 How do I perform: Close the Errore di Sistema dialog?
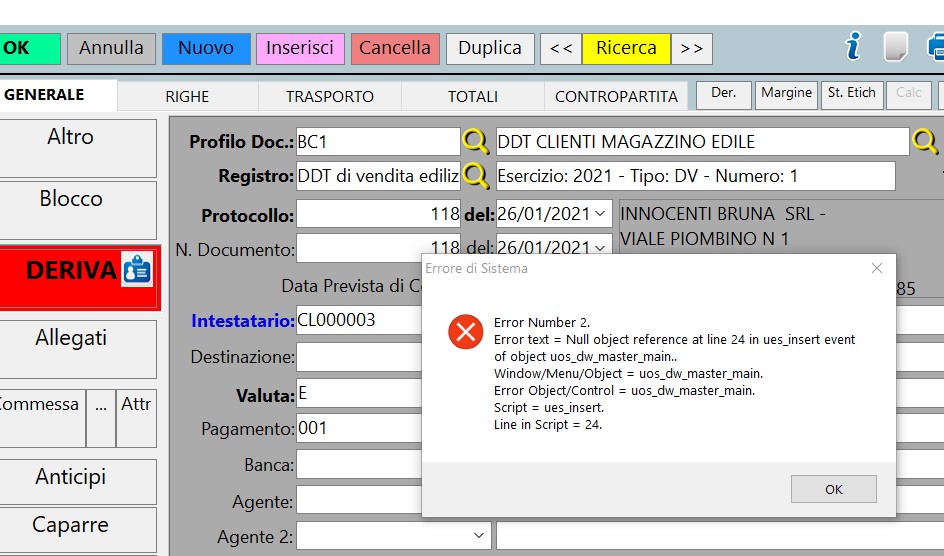pyautogui.click(x=876, y=268)
